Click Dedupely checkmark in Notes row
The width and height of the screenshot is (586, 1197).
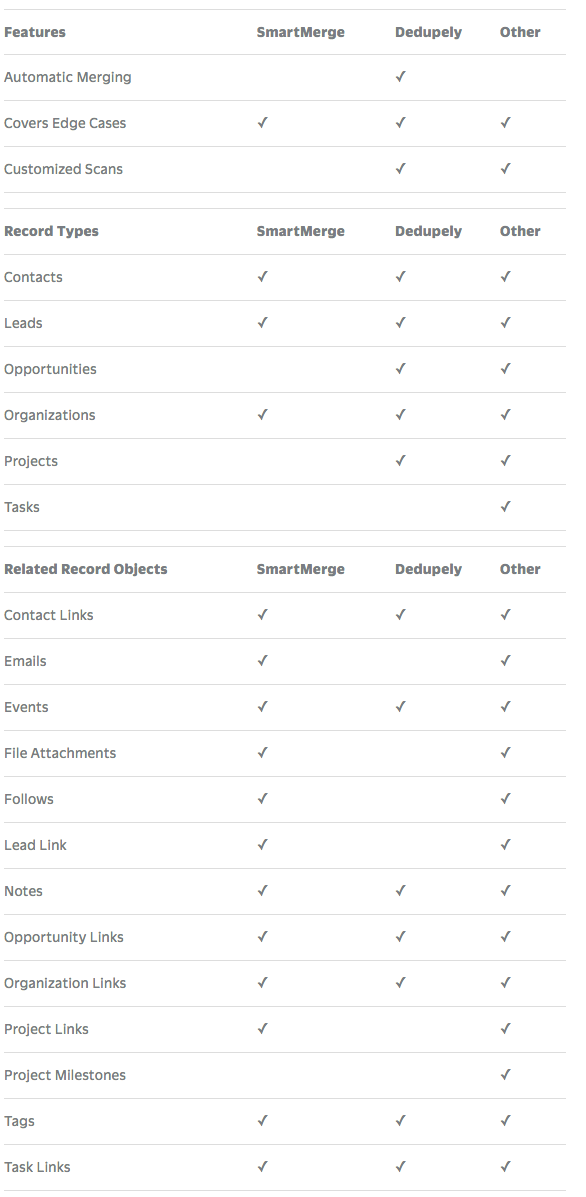point(401,890)
